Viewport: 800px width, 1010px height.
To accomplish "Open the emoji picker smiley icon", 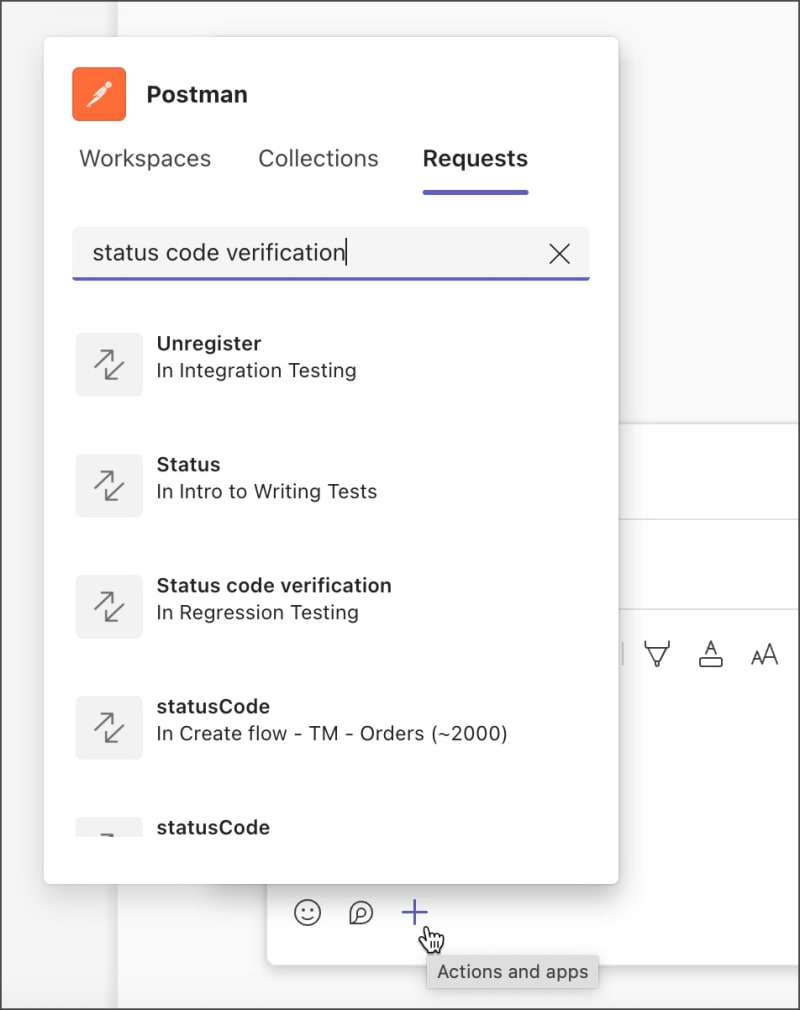I will coord(307,912).
